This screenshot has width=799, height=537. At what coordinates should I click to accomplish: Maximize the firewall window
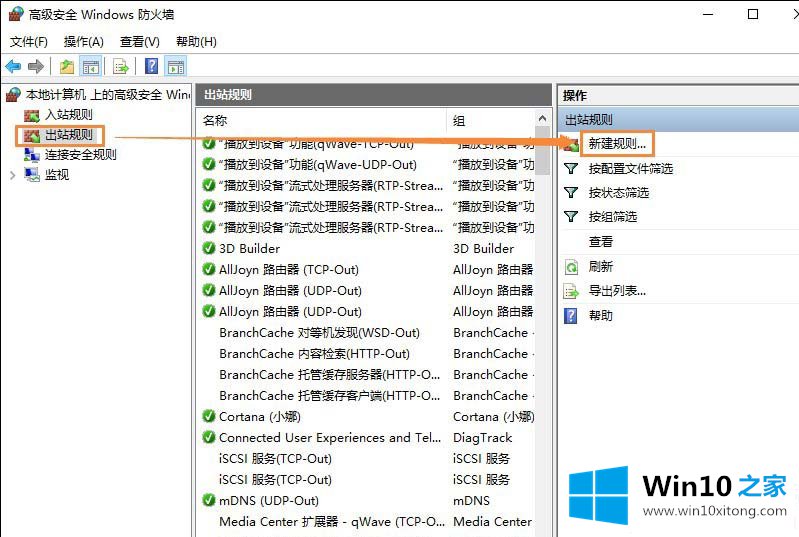coord(753,14)
